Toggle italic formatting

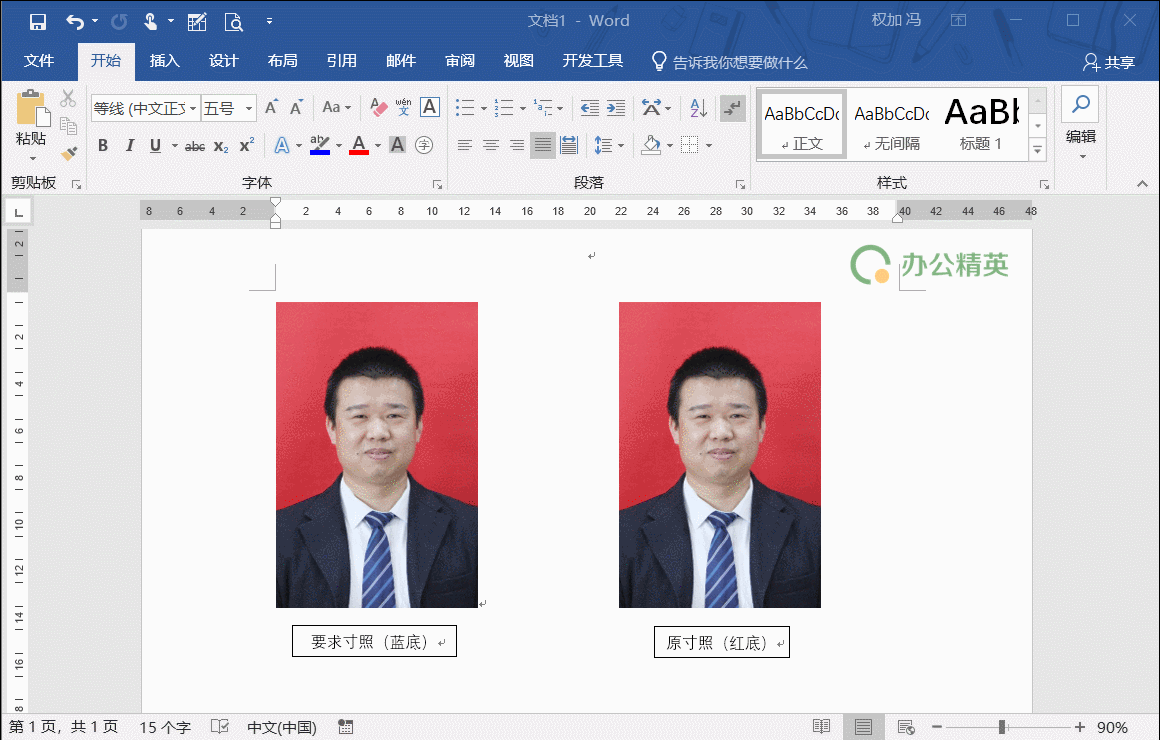tap(131, 145)
